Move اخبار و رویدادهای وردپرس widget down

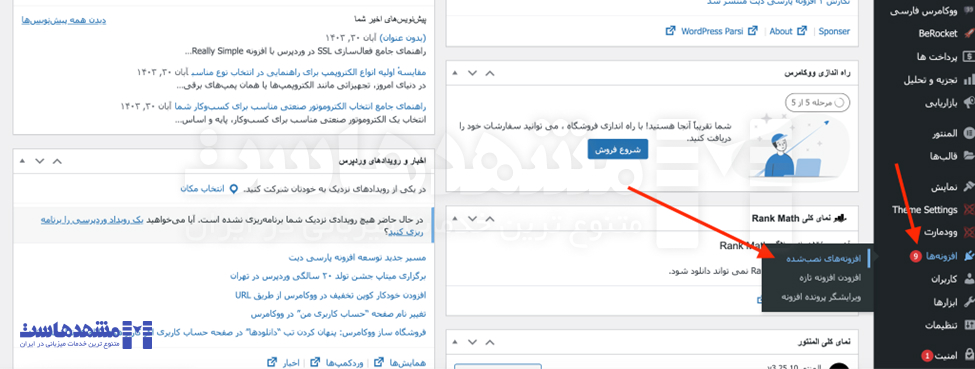[x=40, y=161]
